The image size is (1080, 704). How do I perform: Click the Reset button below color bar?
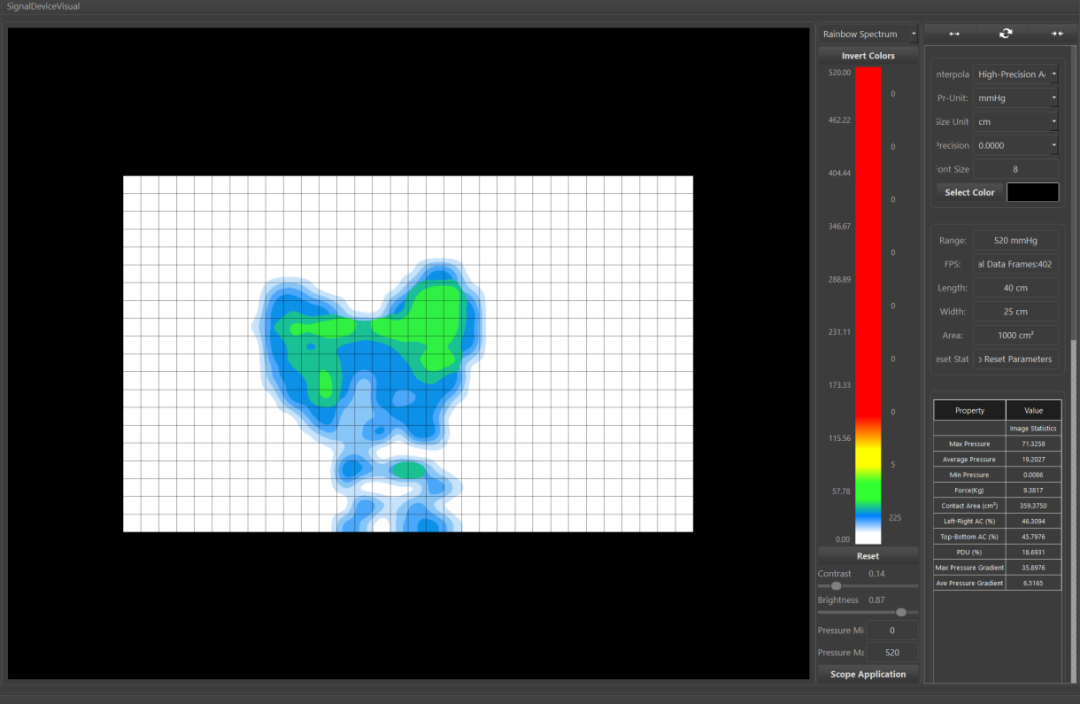click(867, 556)
